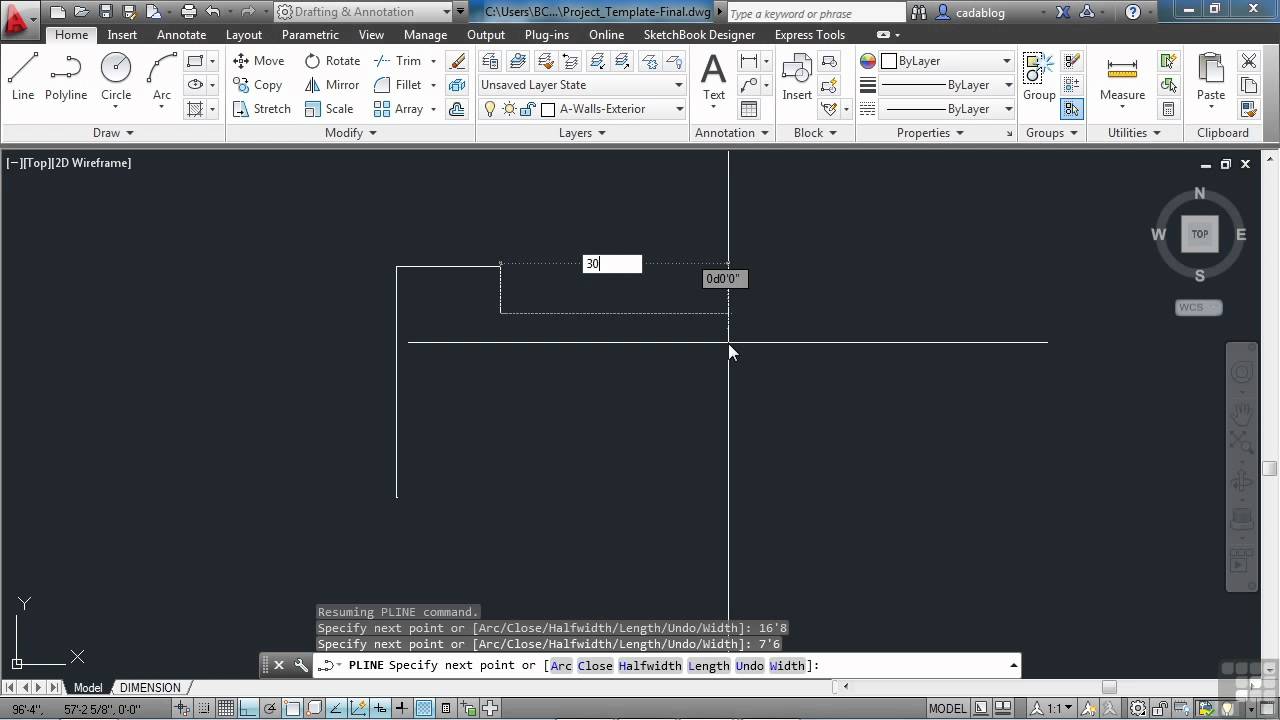Image resolution: width=1280 pixels, height=720 pixels.
Task: Click the Undo option in the command line
Action: pos(749,665)
